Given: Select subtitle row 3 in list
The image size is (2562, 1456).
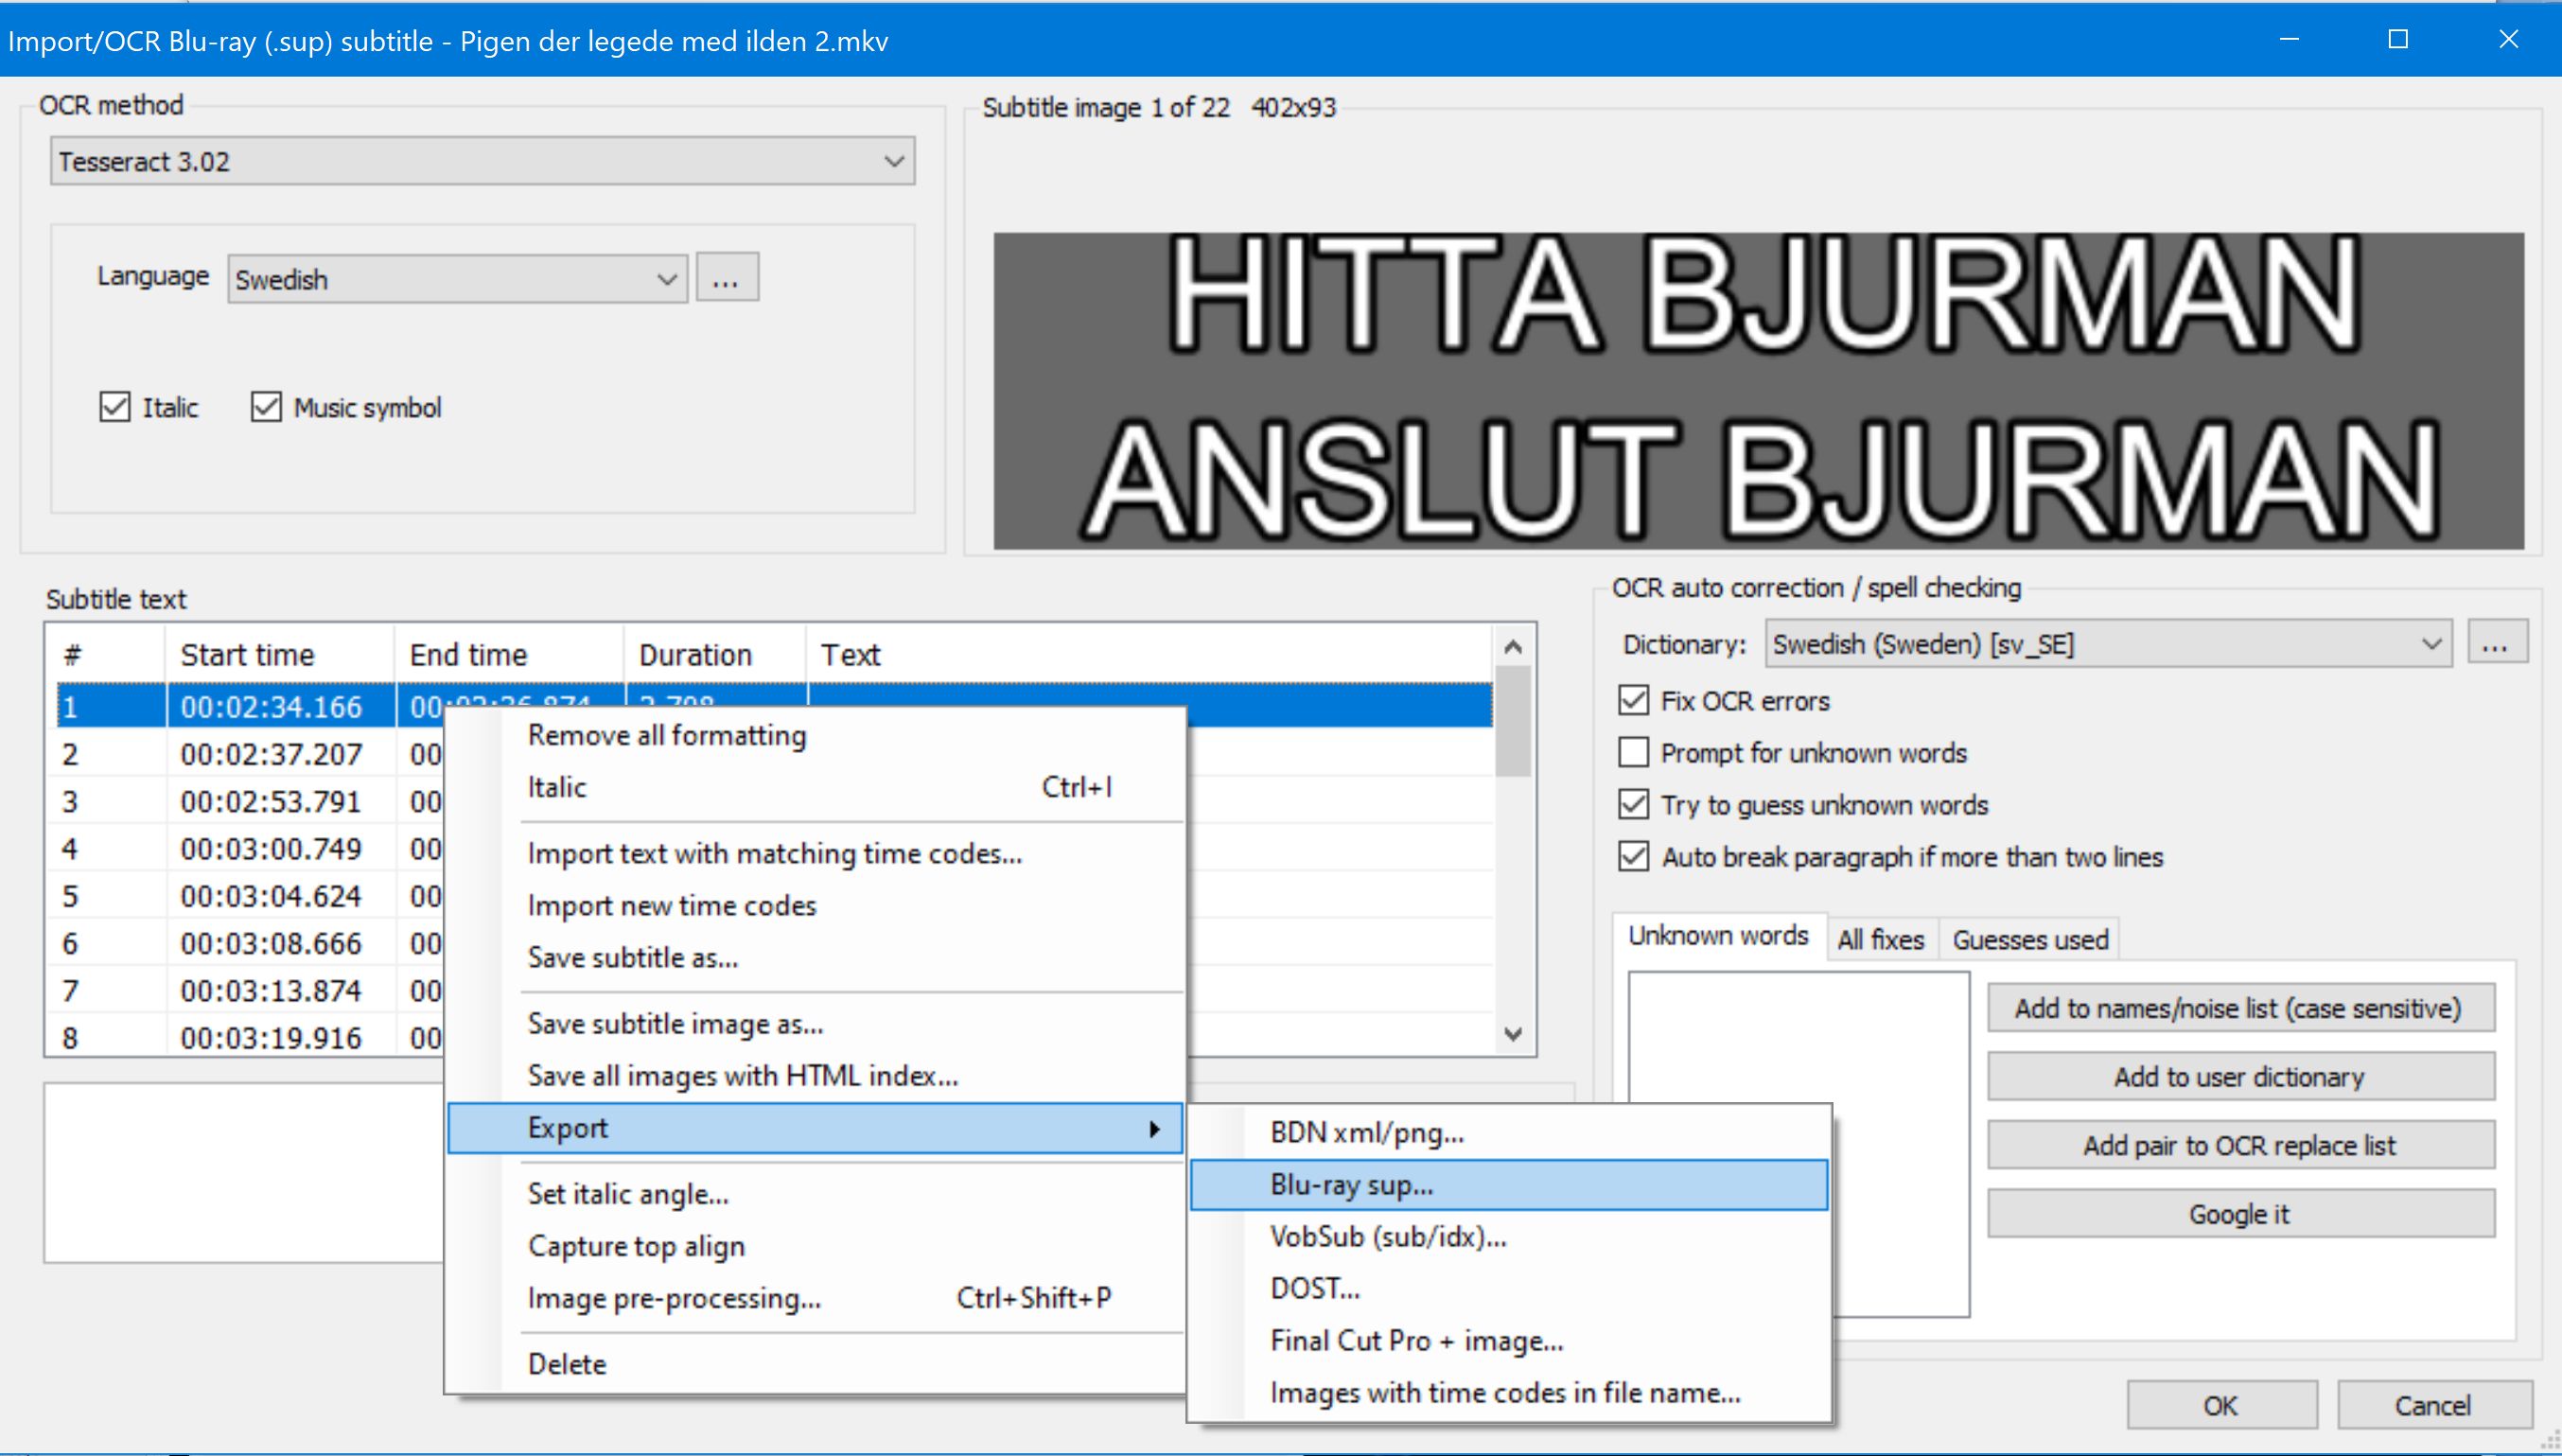Looking at the screenshot, I should pyautogui.click(x=270, y=802).
